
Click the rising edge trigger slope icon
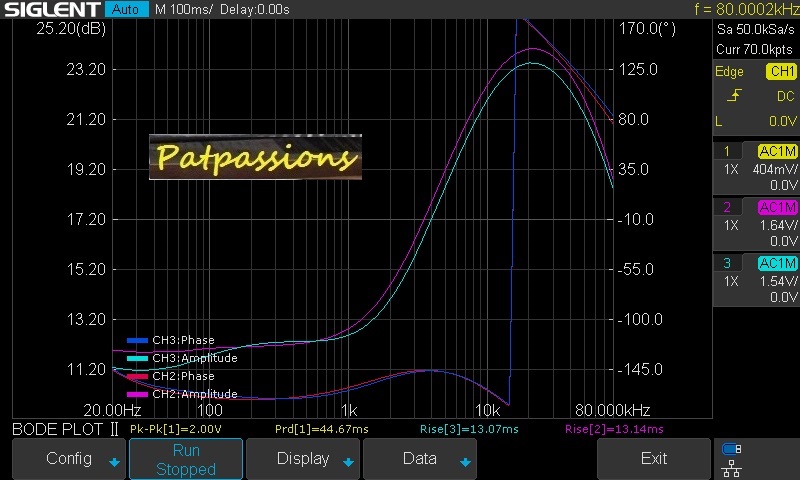735,96
